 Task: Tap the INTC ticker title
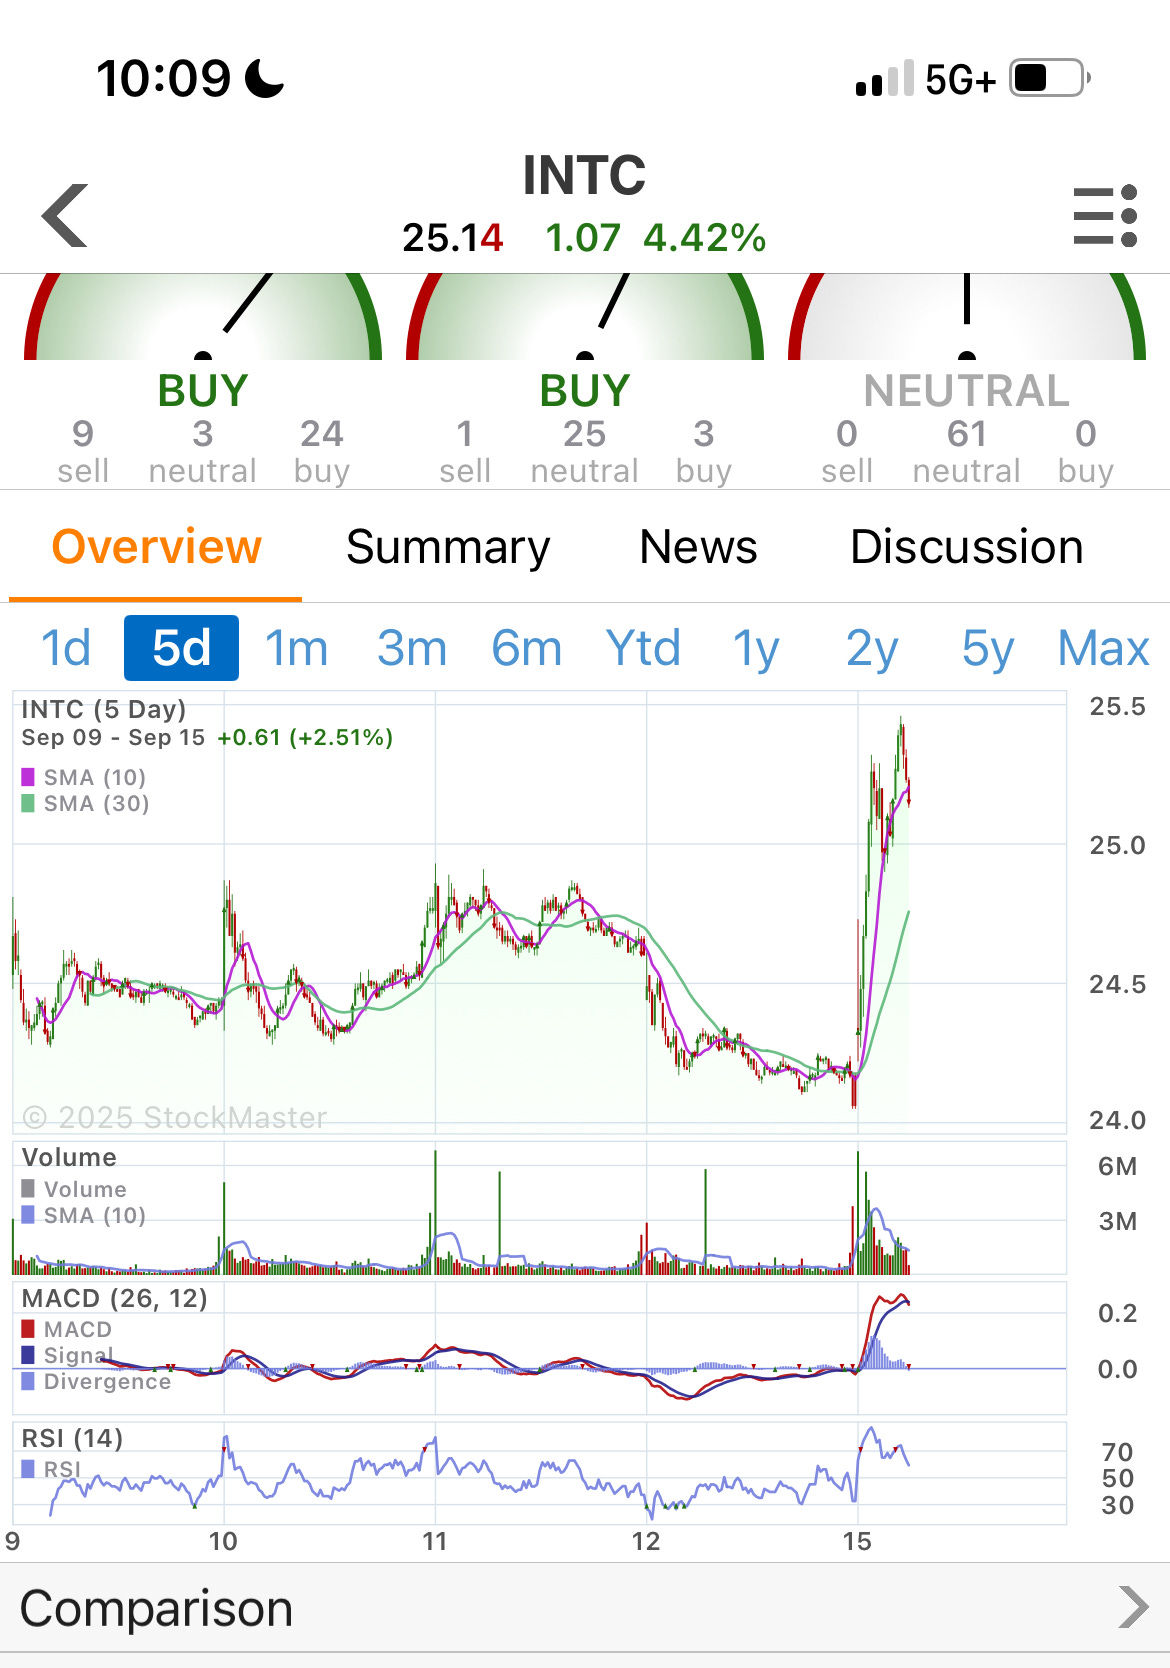[x=584, y=175]
